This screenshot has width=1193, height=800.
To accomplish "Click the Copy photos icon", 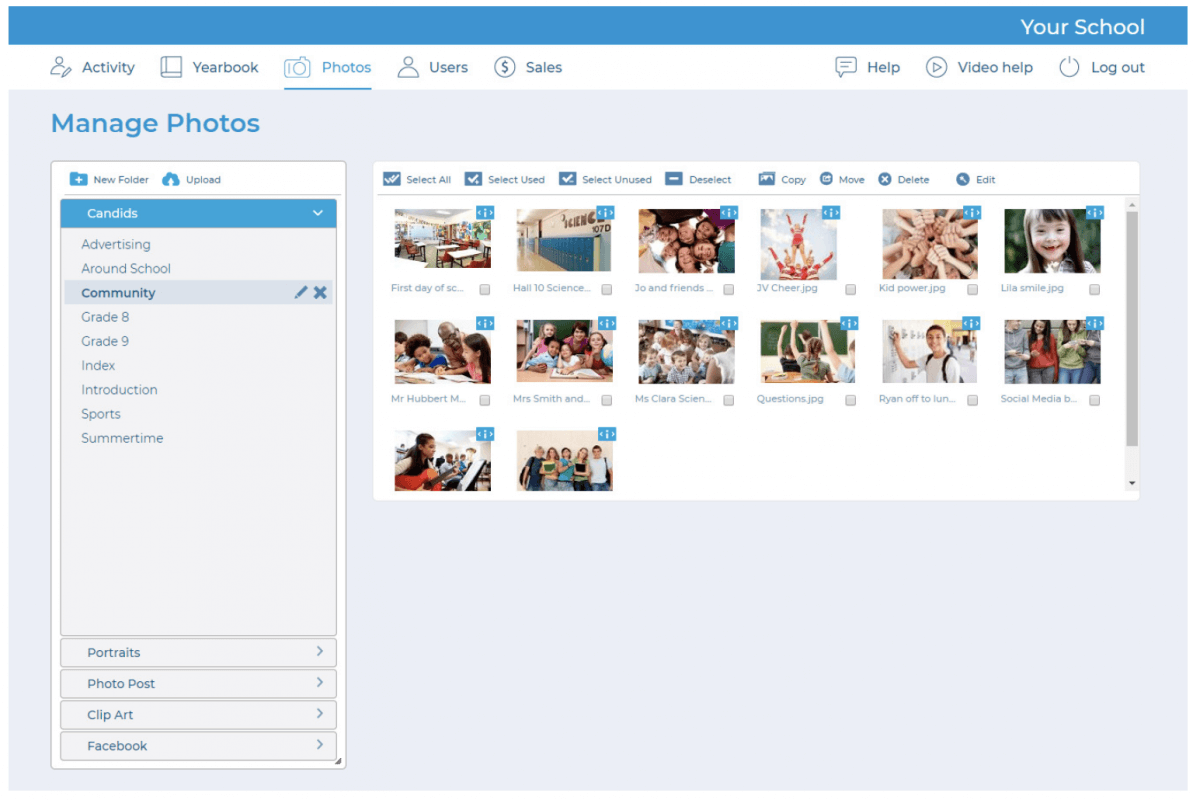I will pos(767,179).
